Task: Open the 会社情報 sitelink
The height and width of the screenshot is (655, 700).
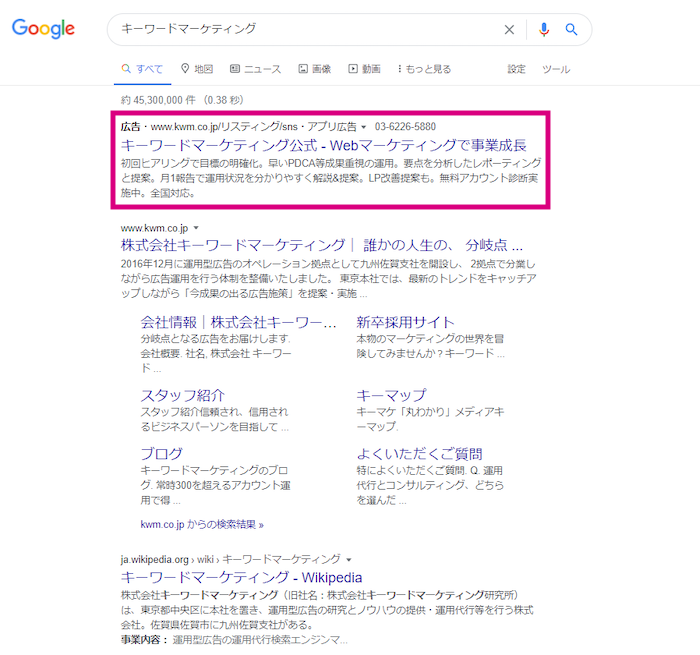Action: 238,322
